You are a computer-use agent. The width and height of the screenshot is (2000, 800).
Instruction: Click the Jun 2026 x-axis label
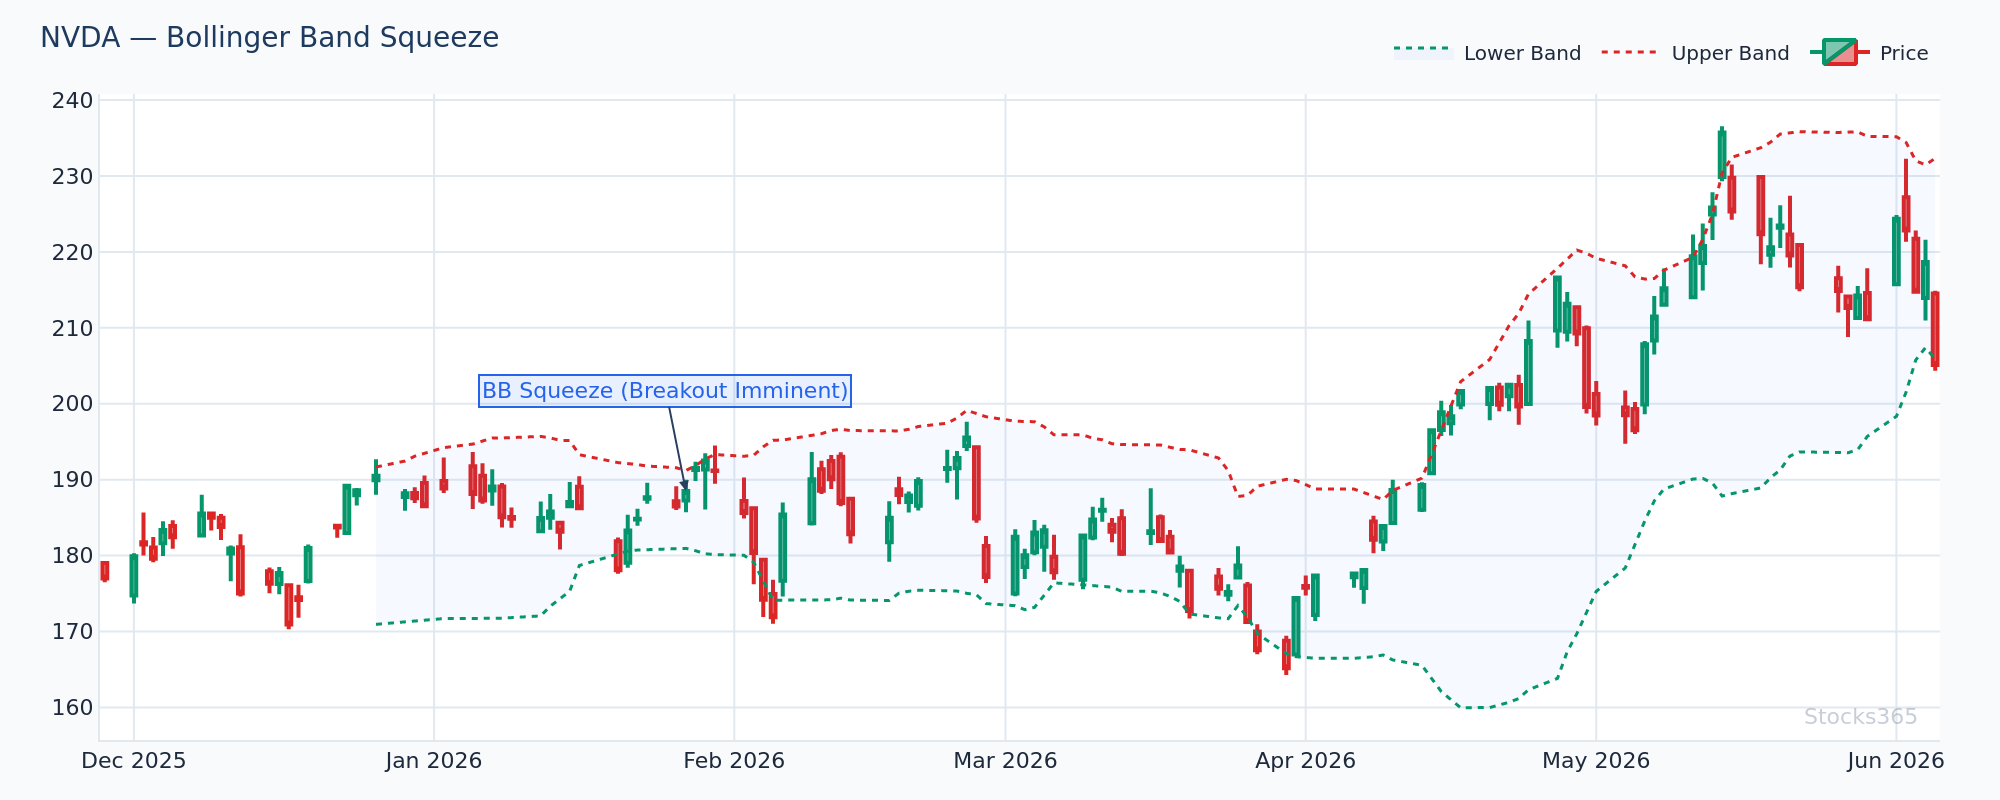[x=1896, y=761]
